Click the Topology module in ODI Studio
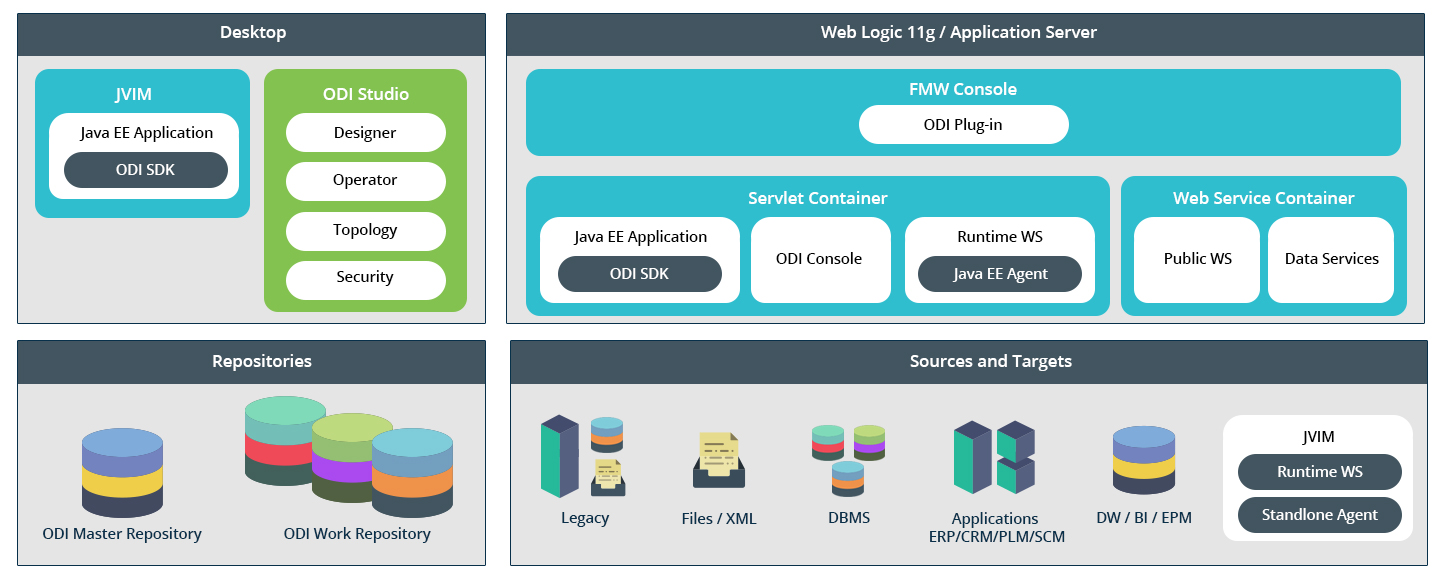This screenshot has width=1442, height=578. pos(365,231)
